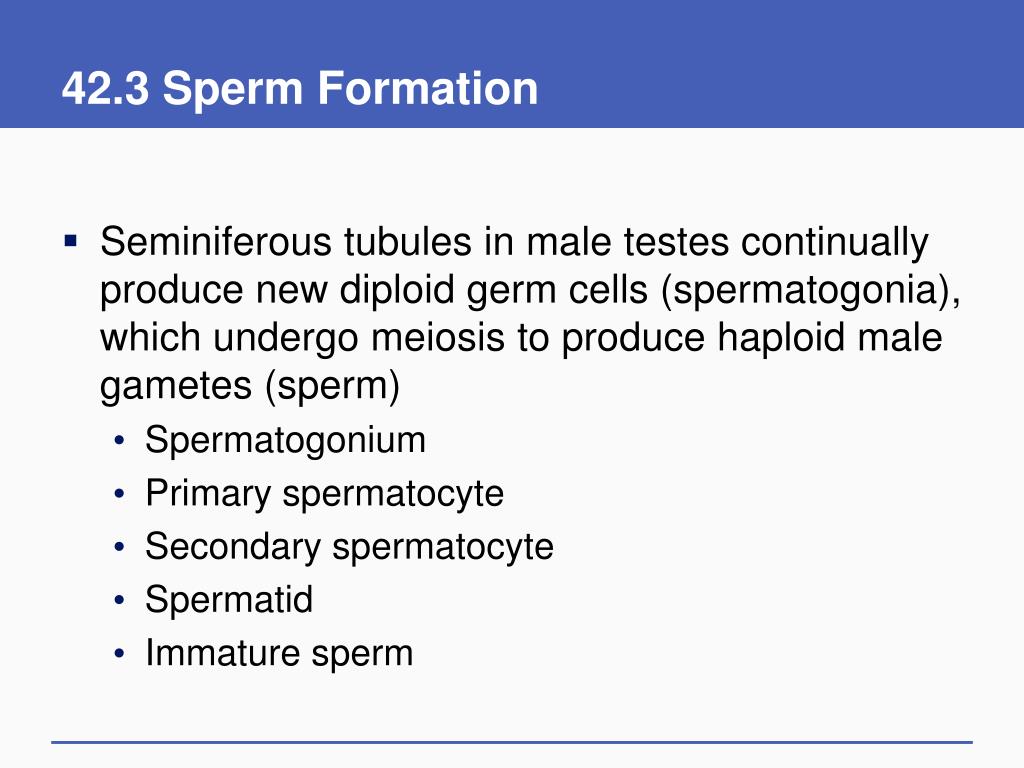Click the "(sperm)" text in parentheses
The width and height of the screenshot is (1024, 768).
click(x=332, y=386)
